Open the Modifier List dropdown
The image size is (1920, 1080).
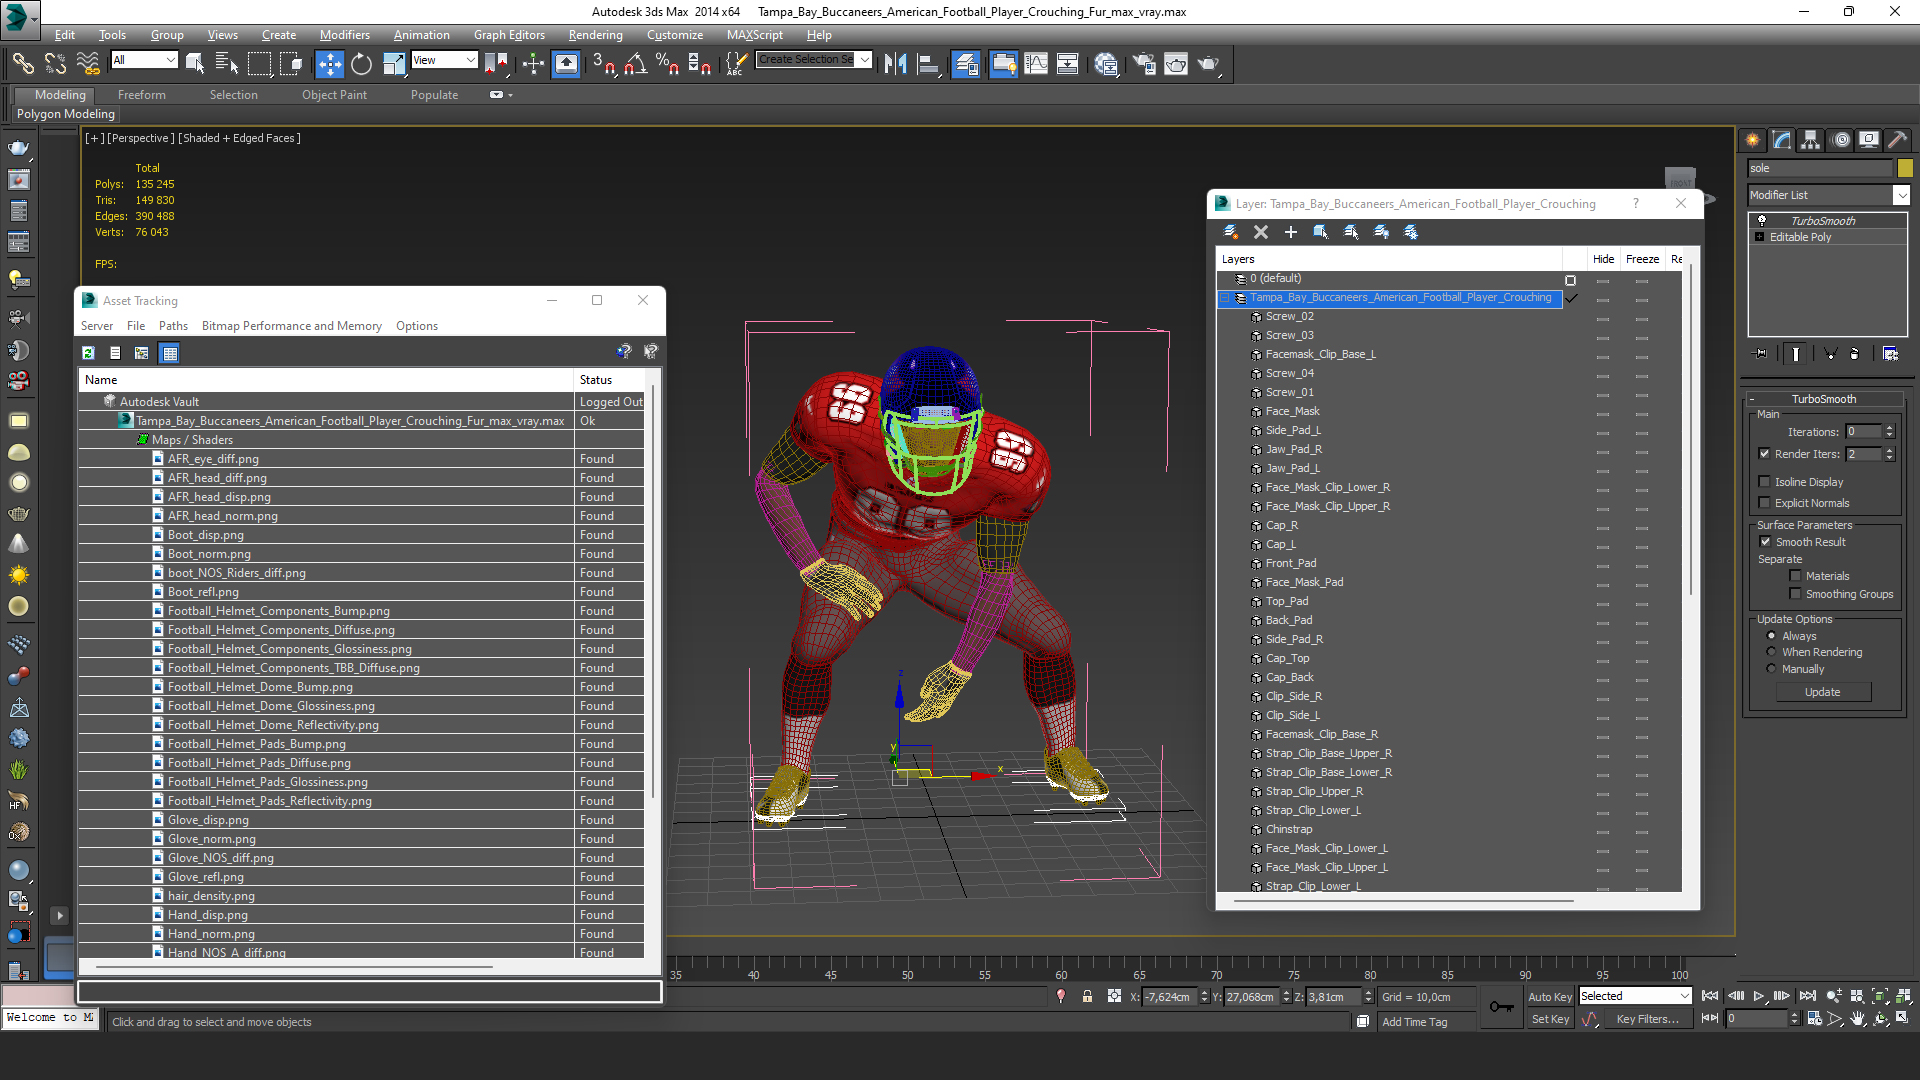click(1901, 195)
